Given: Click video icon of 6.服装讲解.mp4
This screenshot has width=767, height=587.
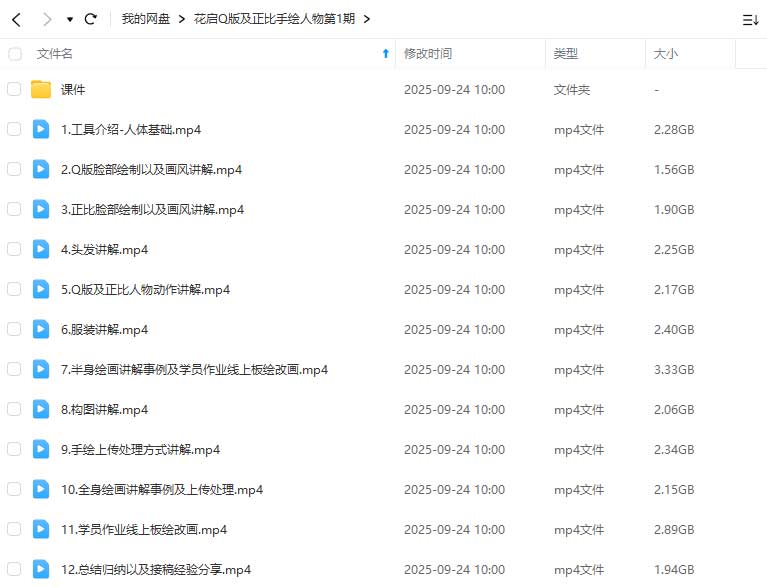Looking at the screenshot, I should 41,329.
